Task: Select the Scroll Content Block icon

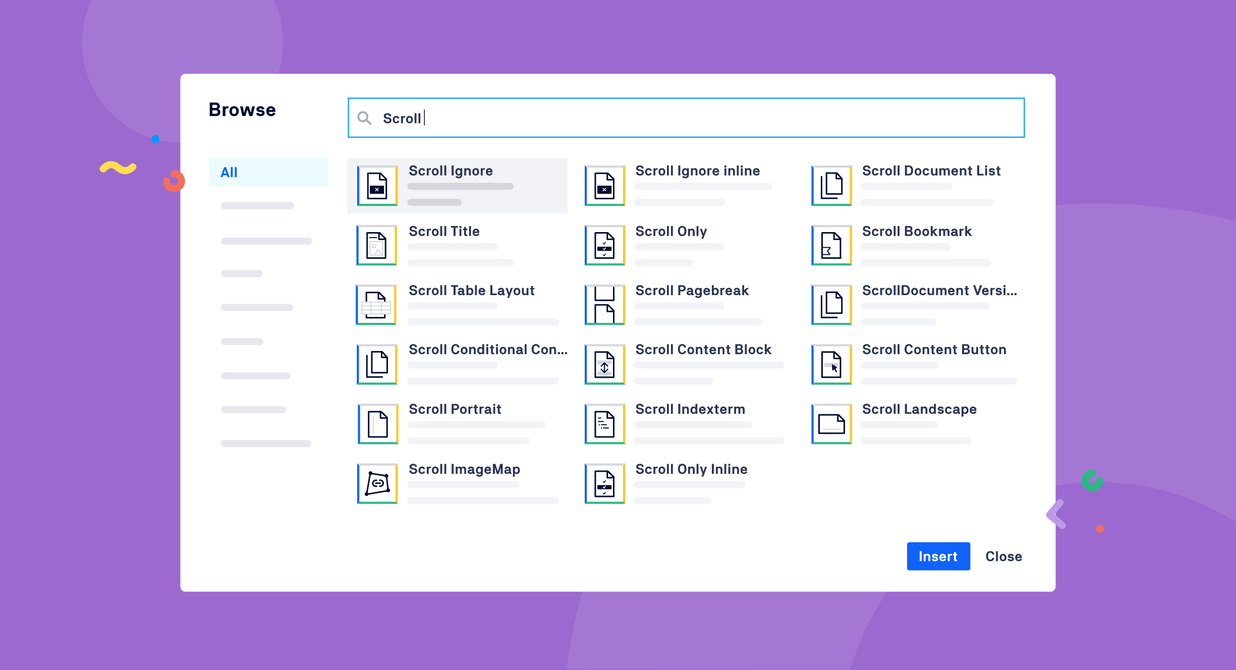Action: click(604, 365)
